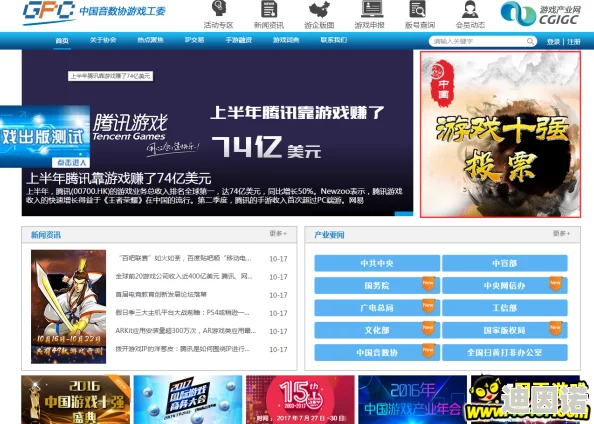Click the 国家版权局 button
This screenshot has height=424, width=594.
(505, 330)
